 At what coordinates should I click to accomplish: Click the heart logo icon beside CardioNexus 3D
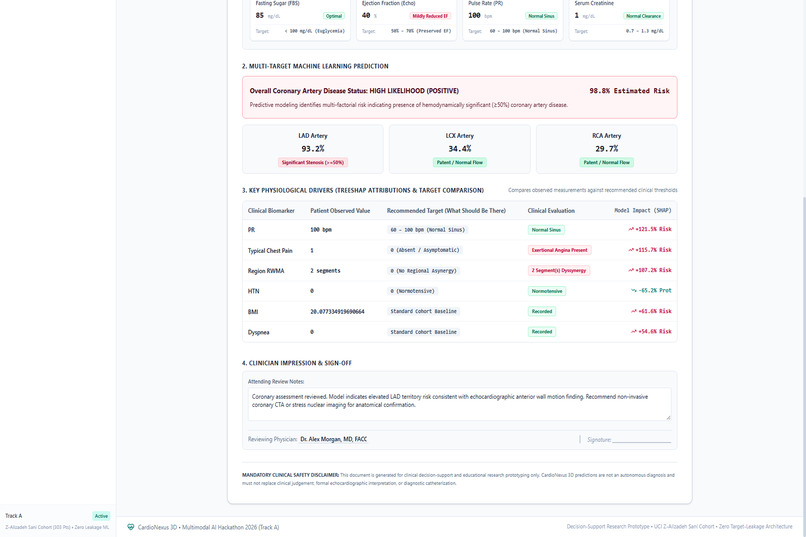pyautogui.click(x=131, y=527)
